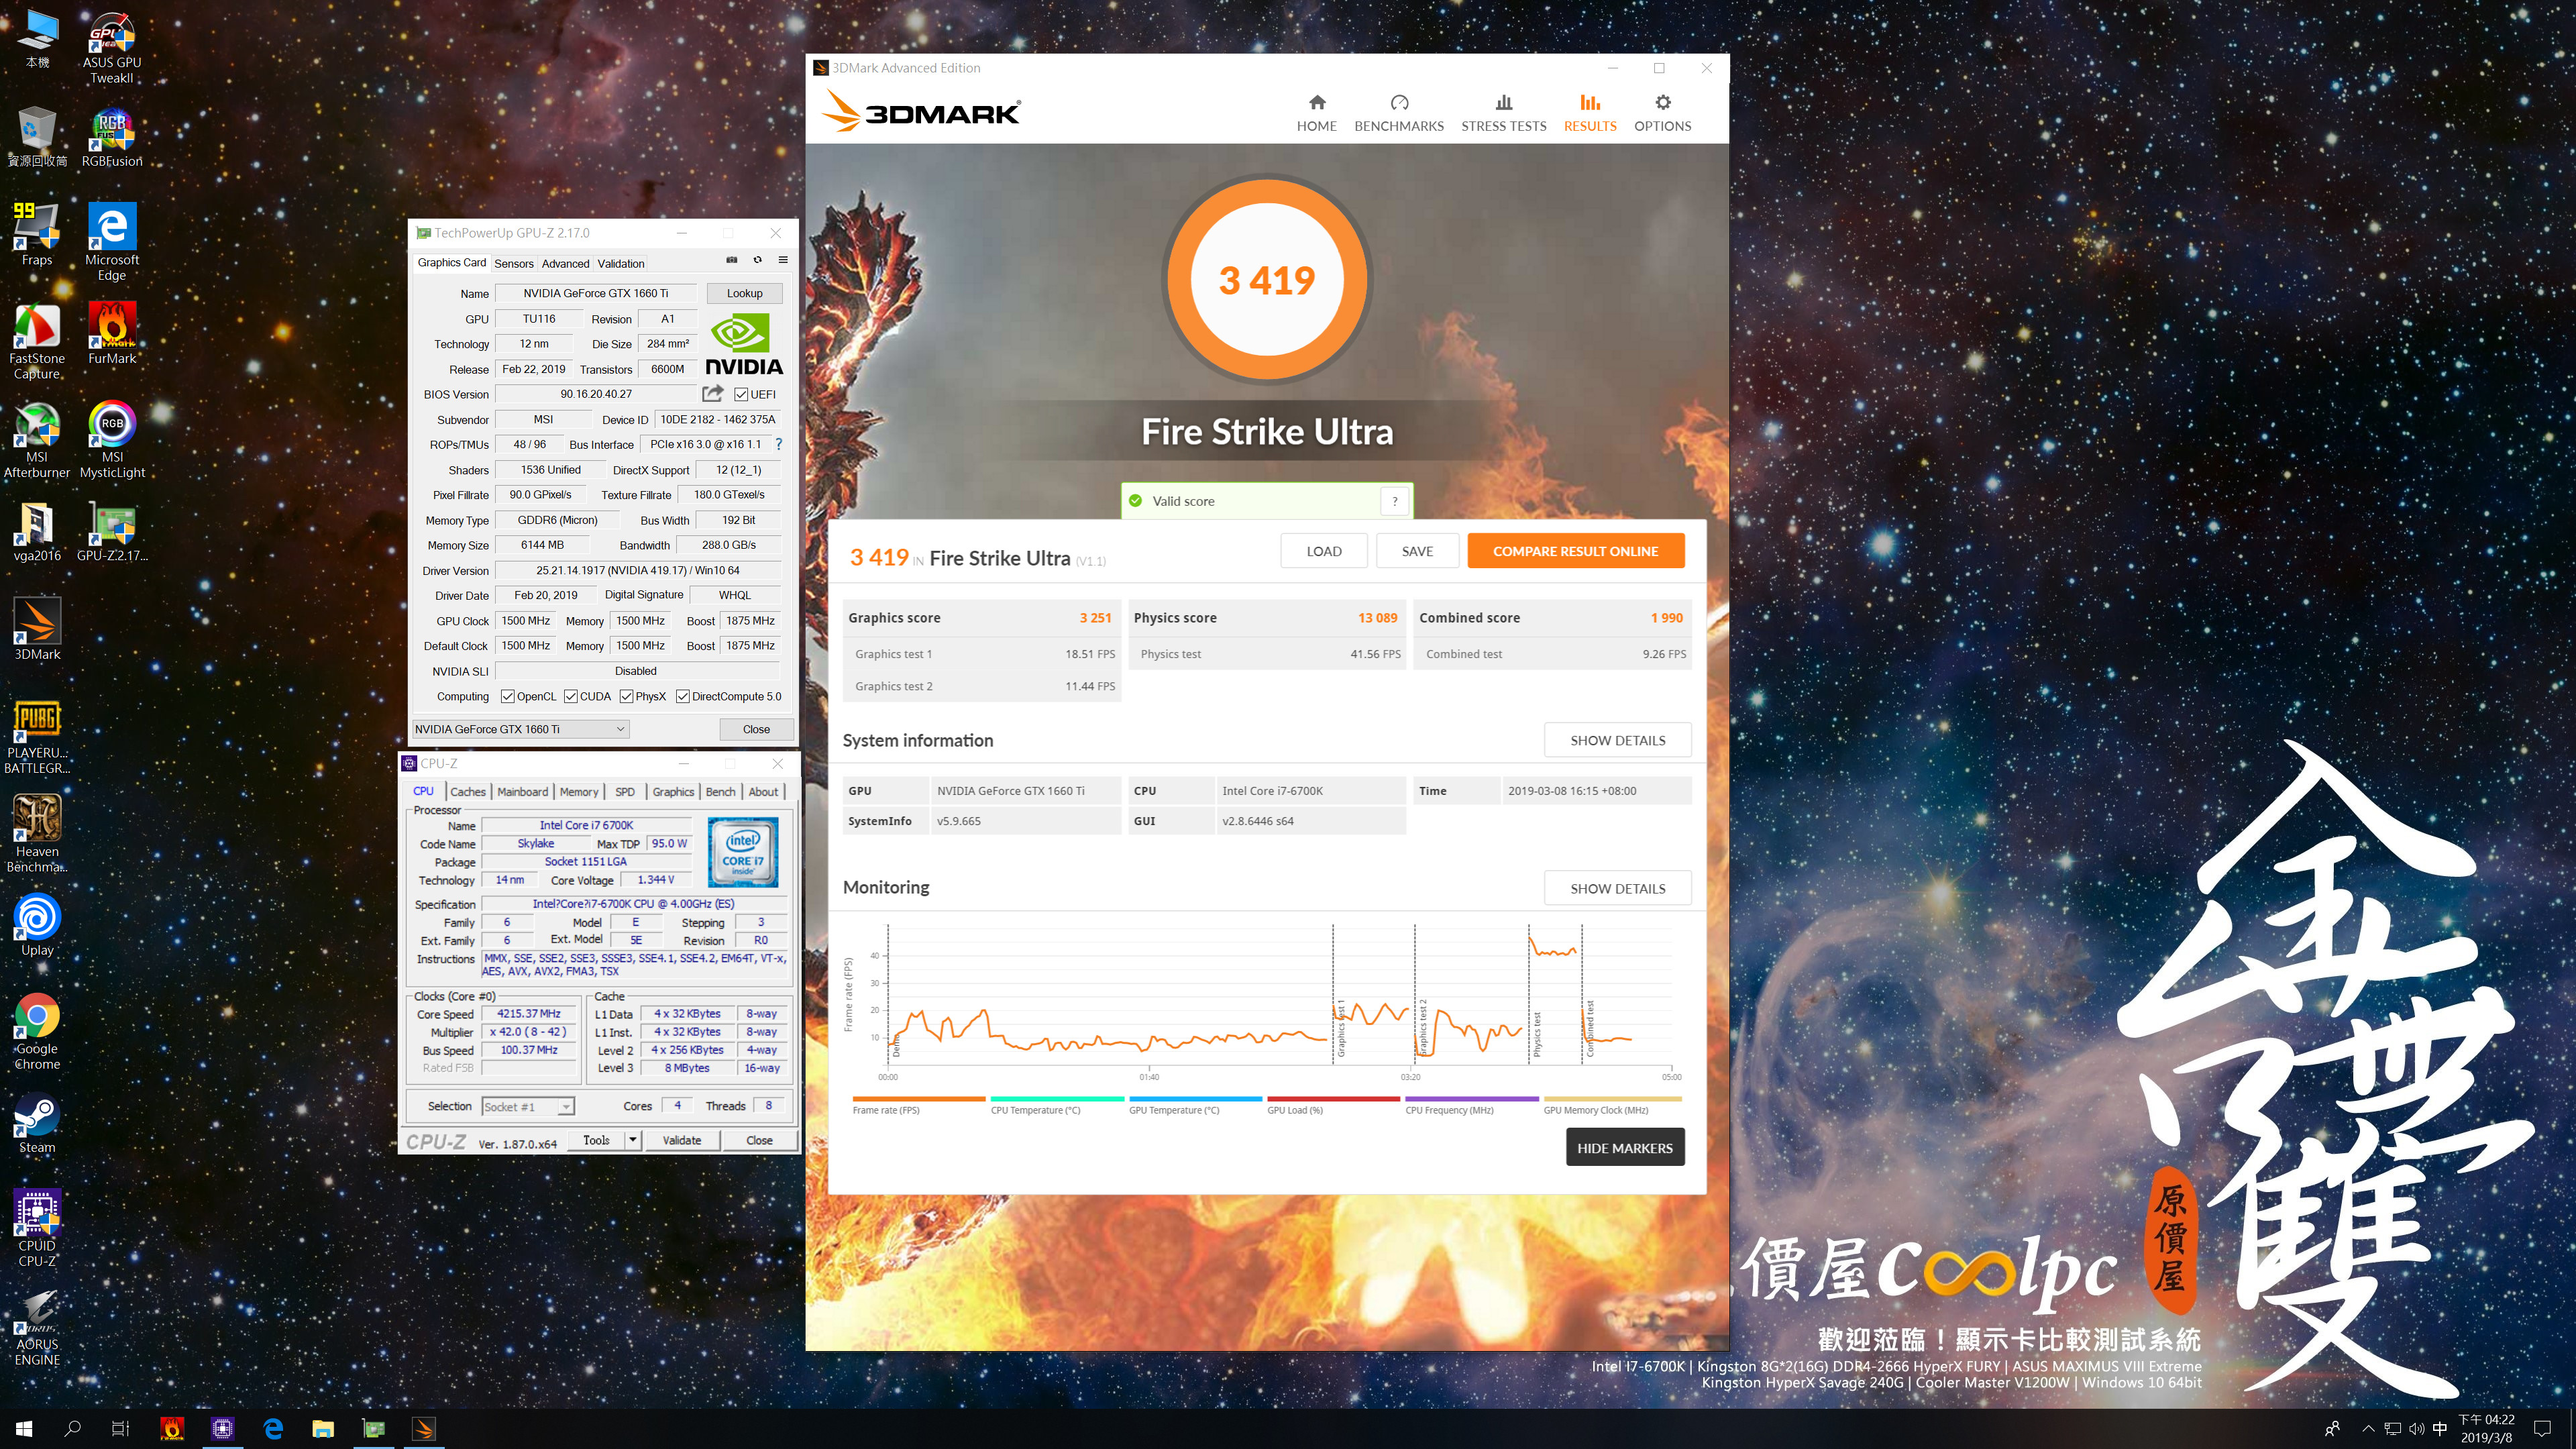Open the Bench tab in CPU-Z
The image size is (2576, 1449).
(720, 791)
